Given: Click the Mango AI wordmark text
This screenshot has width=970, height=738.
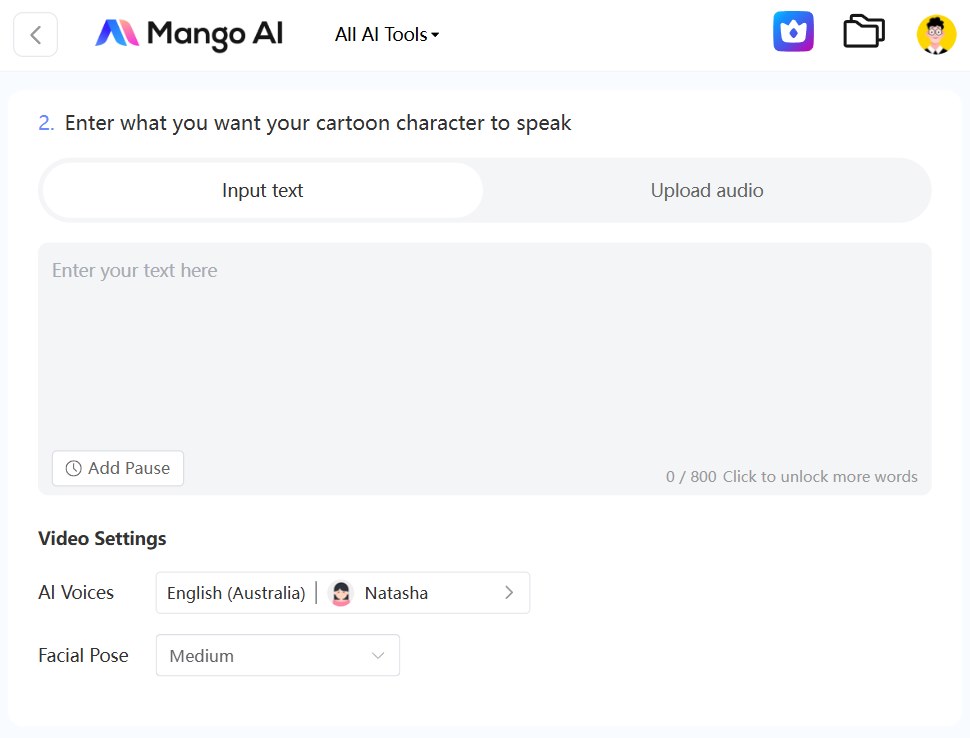Looking at the screenshot, I should 215,34.
